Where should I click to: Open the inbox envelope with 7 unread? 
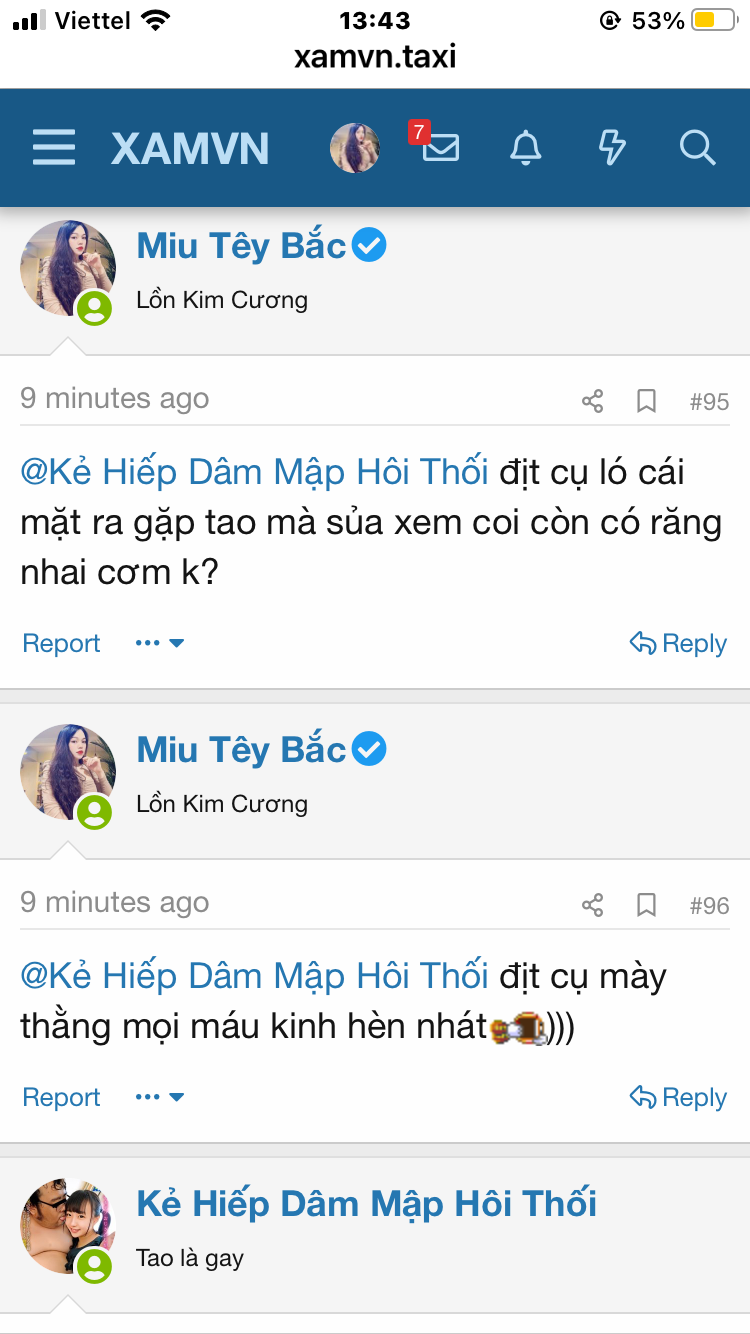440,148
